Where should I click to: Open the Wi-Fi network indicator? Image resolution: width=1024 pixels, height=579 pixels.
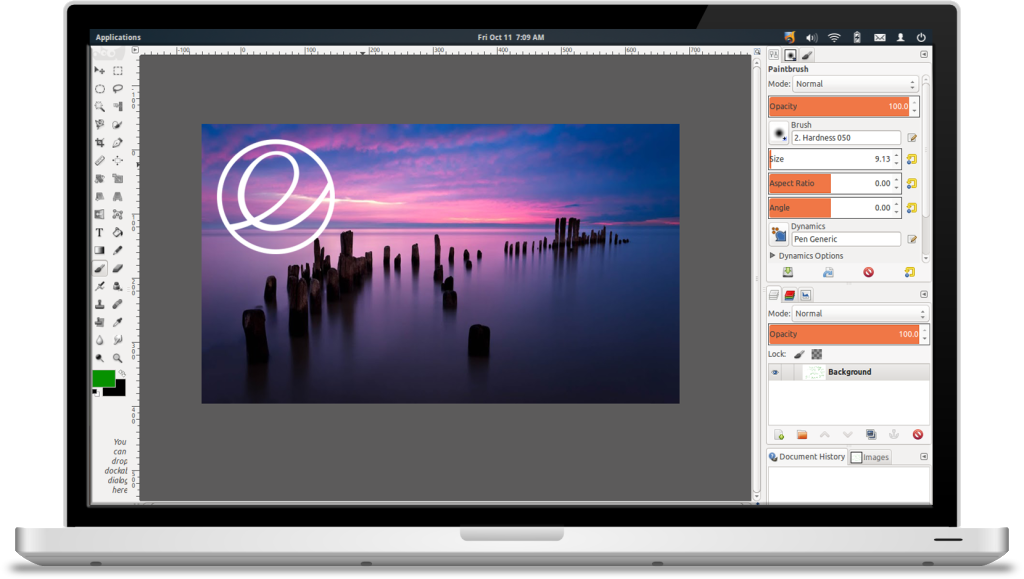834,37
